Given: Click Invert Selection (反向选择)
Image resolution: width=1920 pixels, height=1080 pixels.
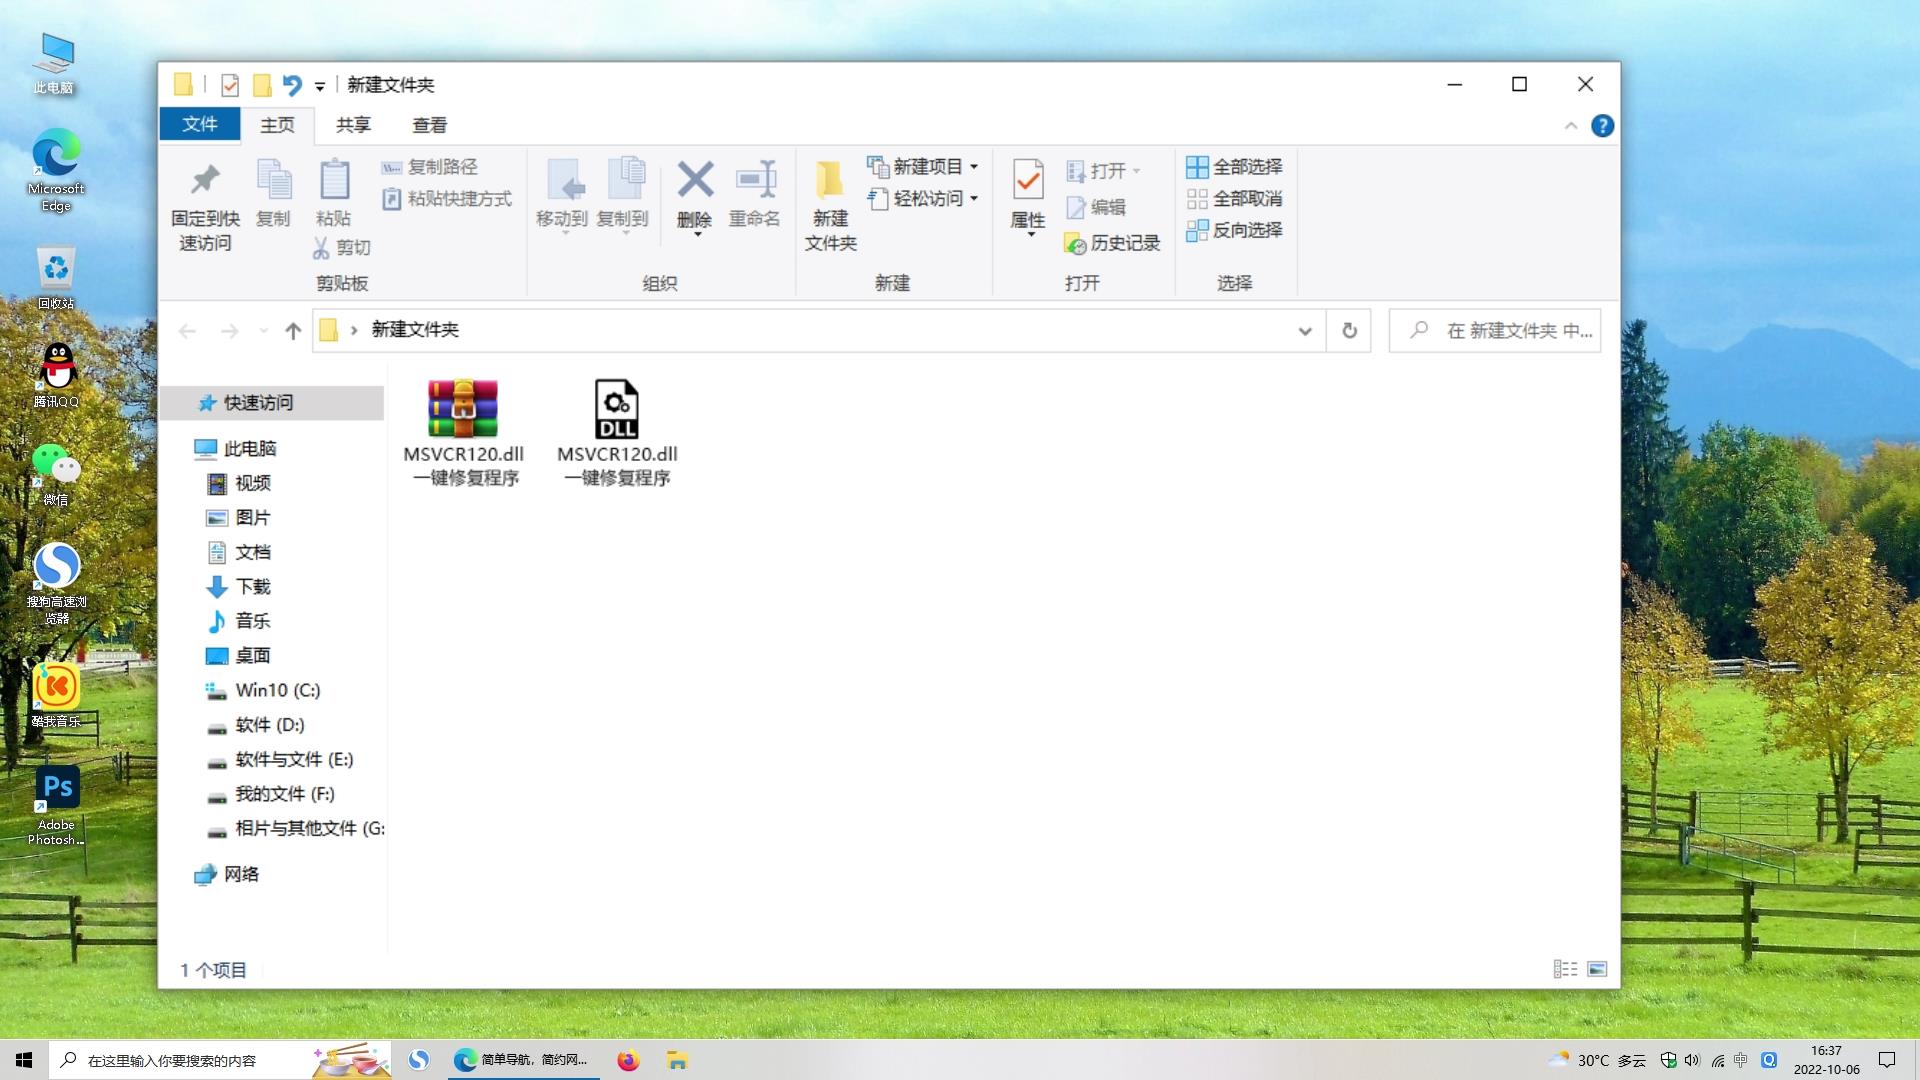Looking at the screenshot, I should click(1234, 230).
